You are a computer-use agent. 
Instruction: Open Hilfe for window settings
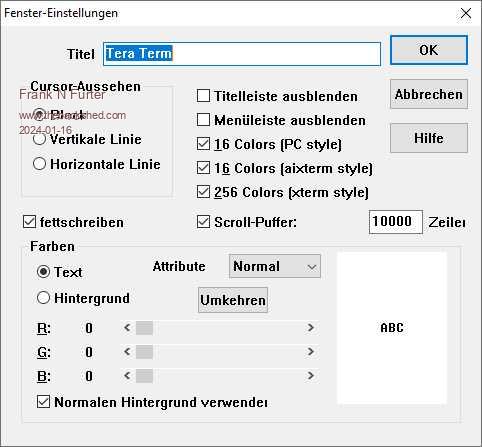point(429,138)
